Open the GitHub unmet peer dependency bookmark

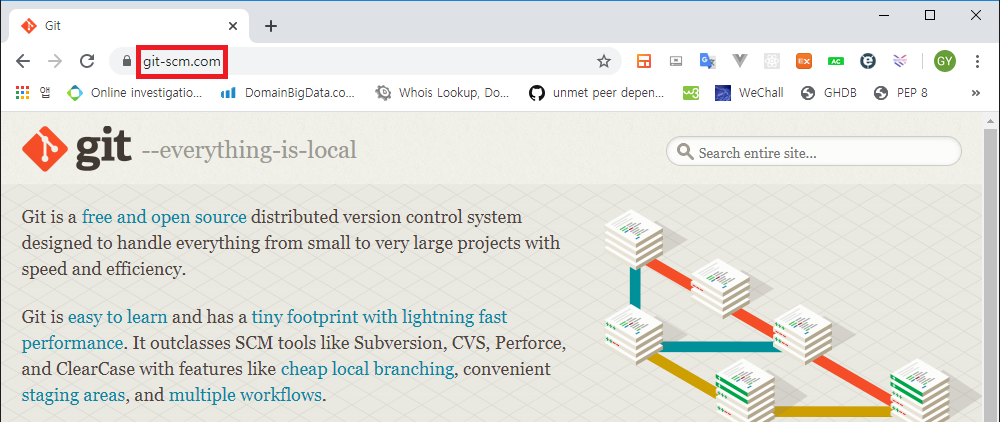[x=597, y=93]
